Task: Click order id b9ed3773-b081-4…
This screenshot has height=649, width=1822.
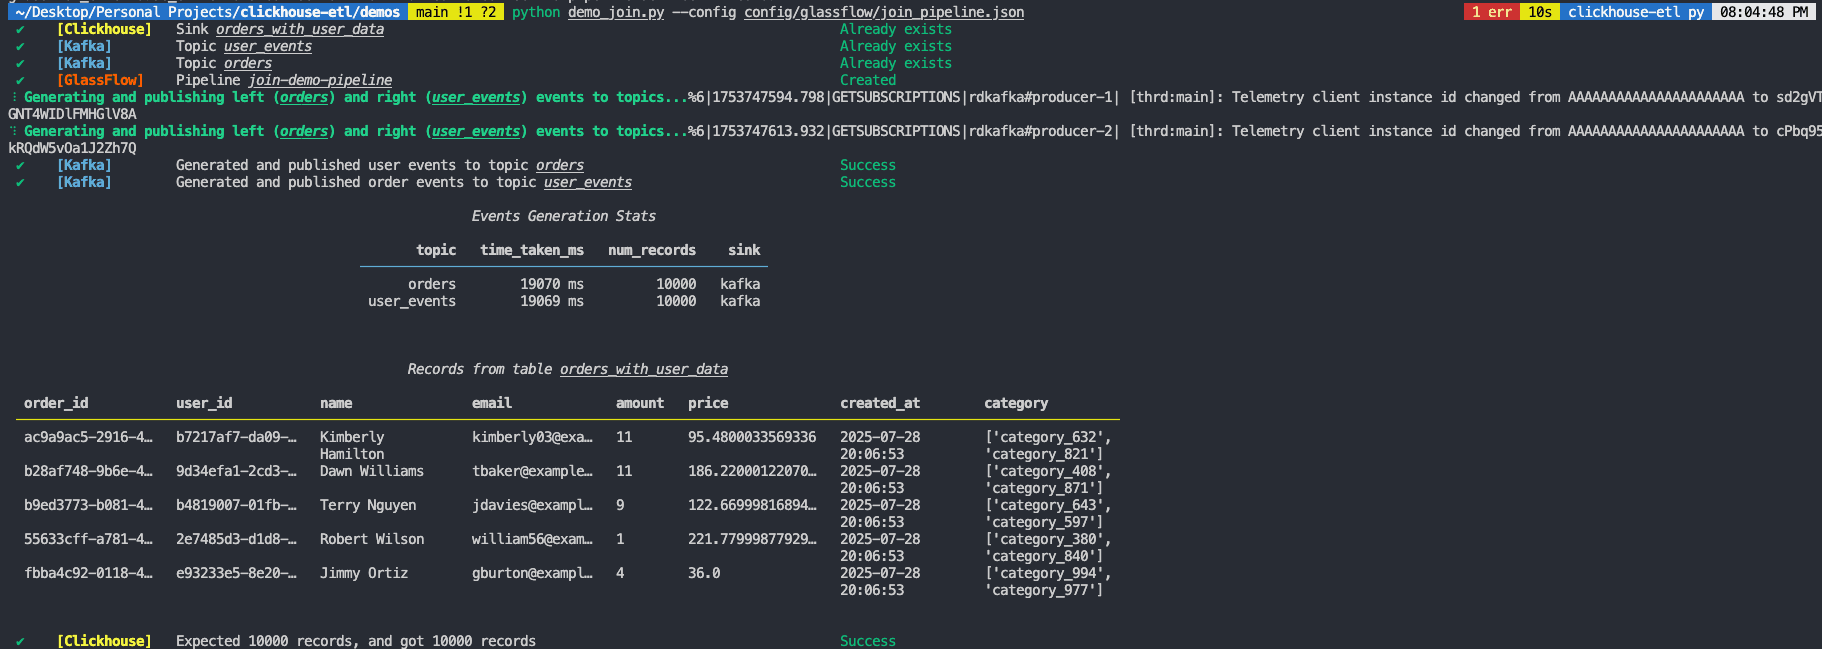Action: tap(88, 505)
